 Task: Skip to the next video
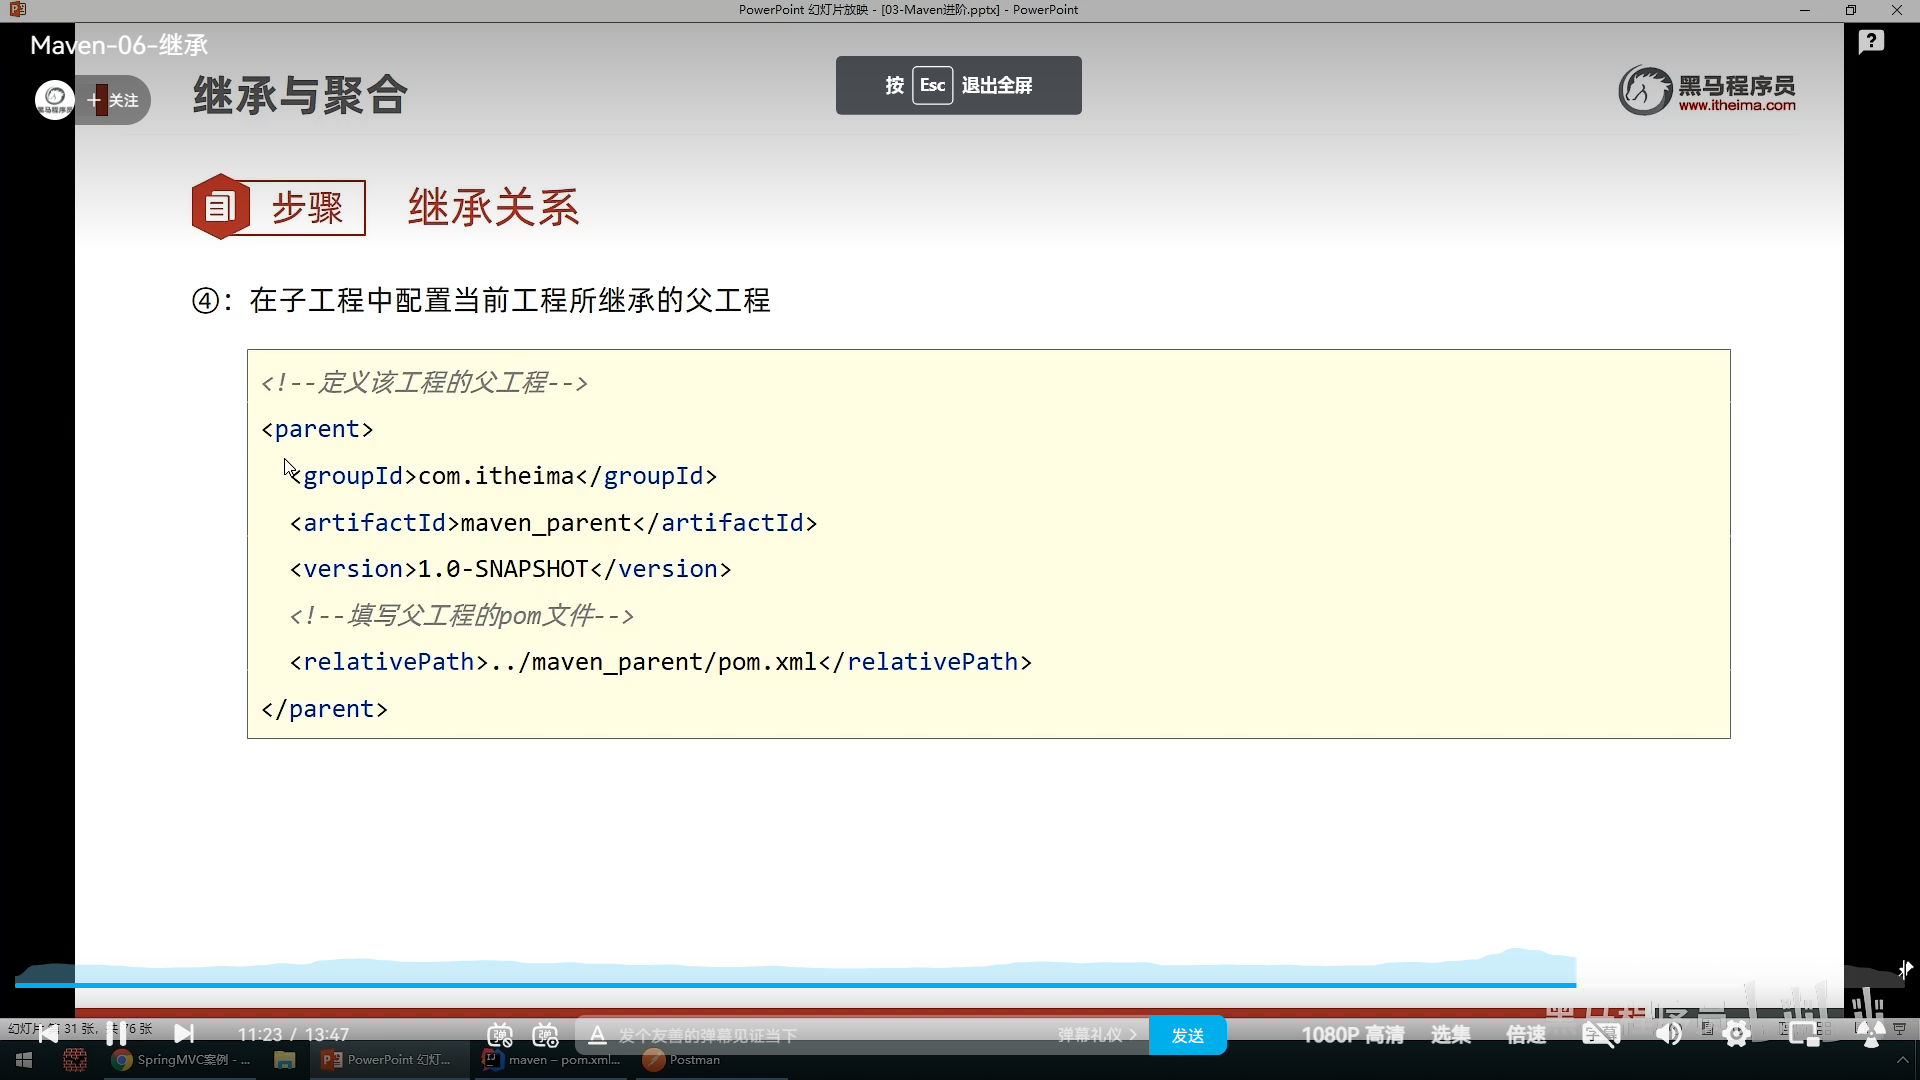[184, 1033]
